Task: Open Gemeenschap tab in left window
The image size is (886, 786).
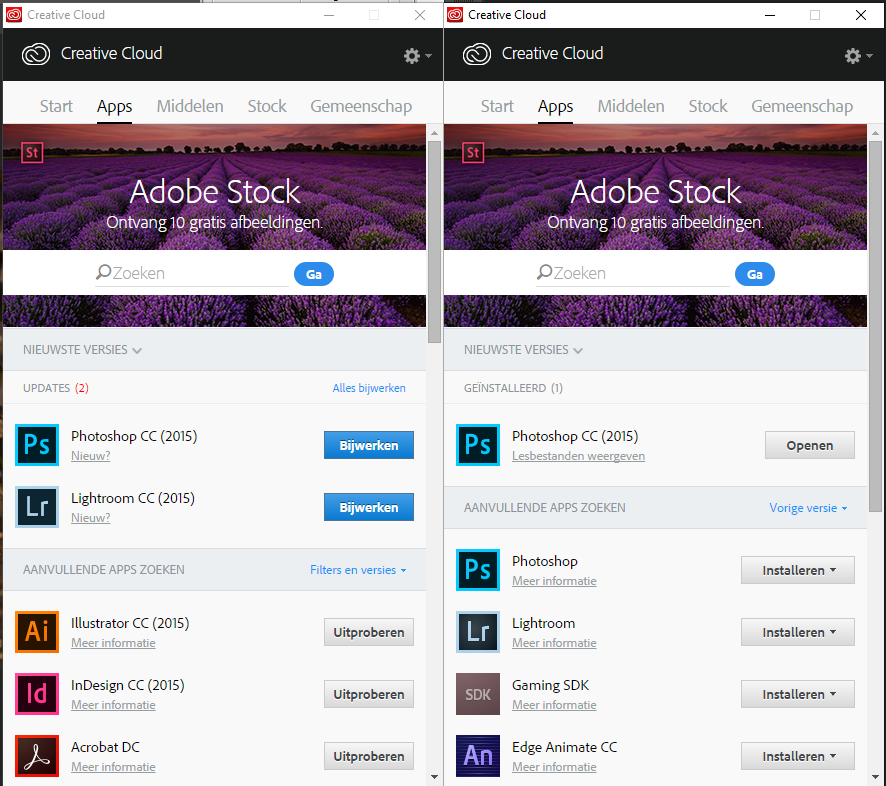Action: (x=361, y=106)
